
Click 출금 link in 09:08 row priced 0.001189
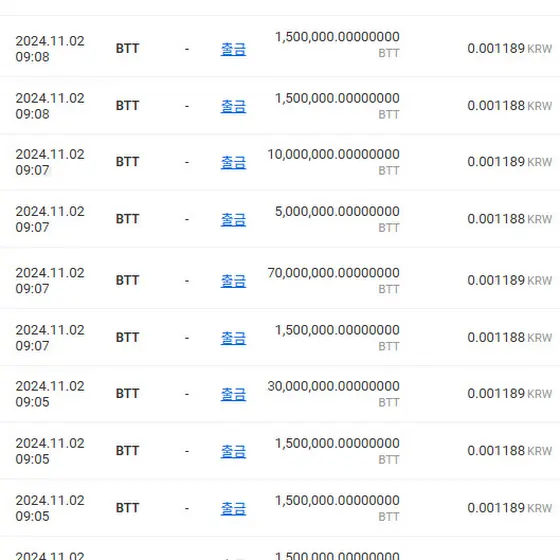pyautogui.click(x=233, y=49)
